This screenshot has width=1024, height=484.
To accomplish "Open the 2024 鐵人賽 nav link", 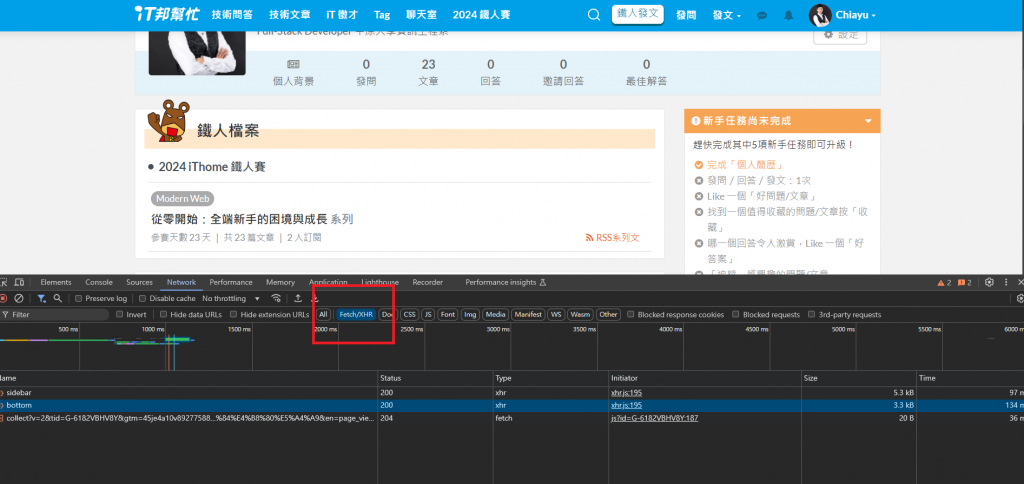I will [481, 15].
